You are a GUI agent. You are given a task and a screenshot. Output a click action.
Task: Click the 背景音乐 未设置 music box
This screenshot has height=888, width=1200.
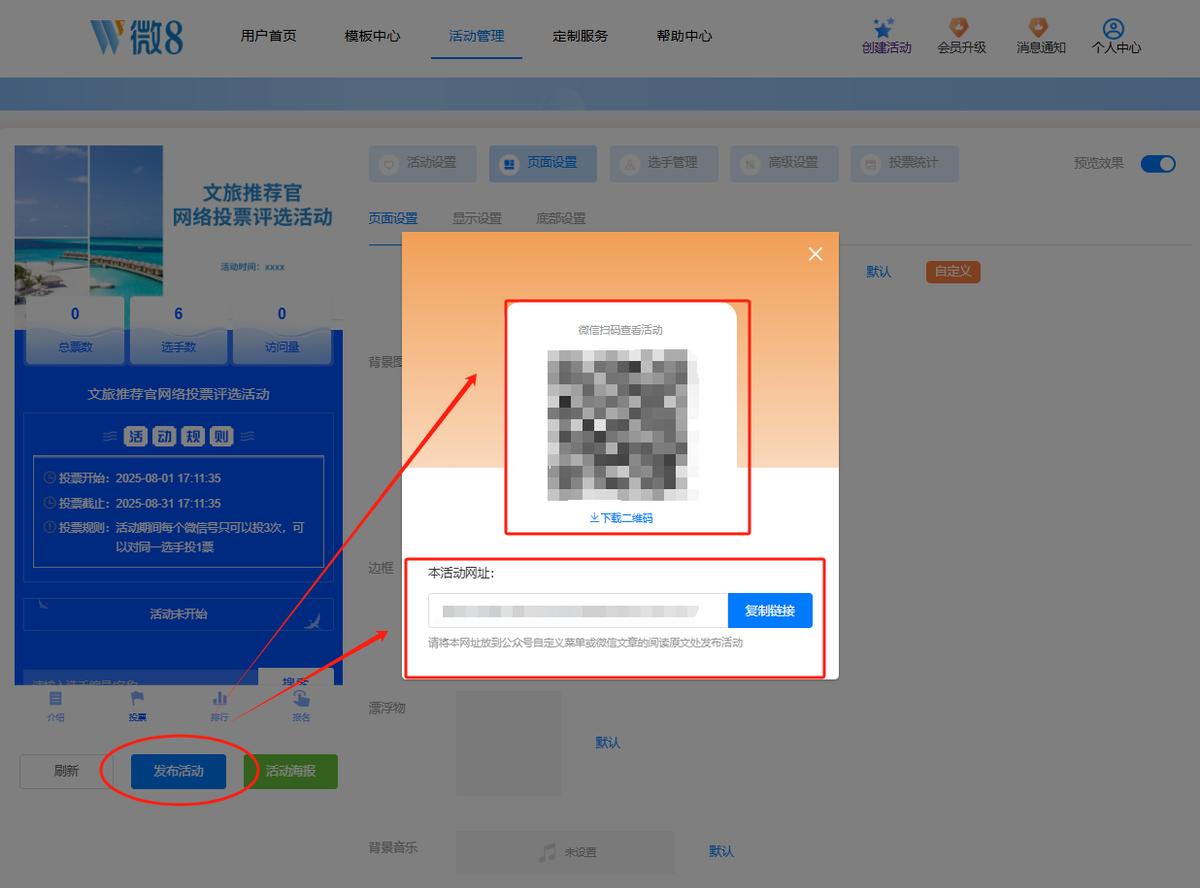pos(566,852)
